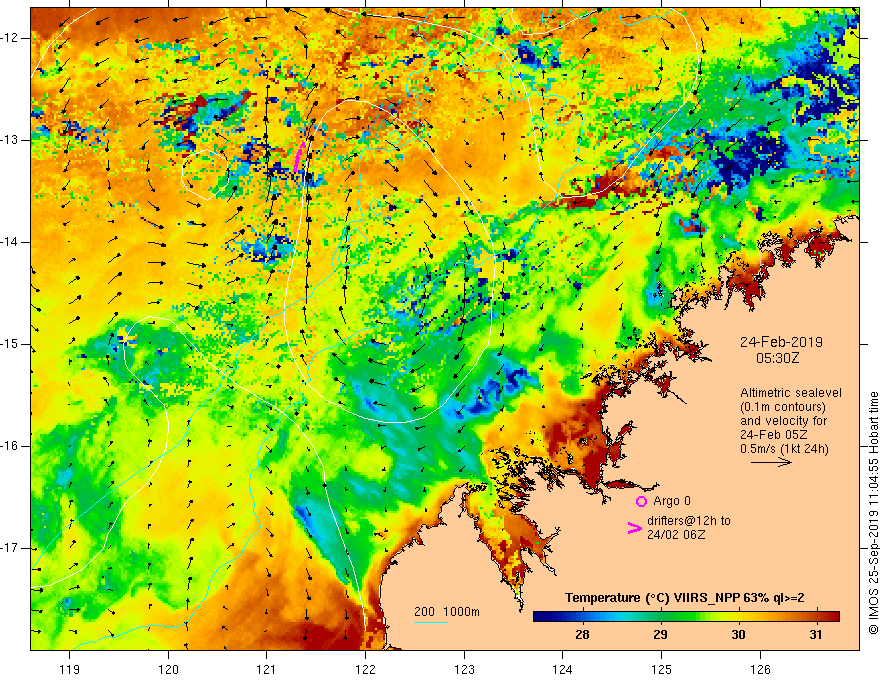Click the 05:30Z time label
This screenshot has width=880, height=680.
click(777, 357)
